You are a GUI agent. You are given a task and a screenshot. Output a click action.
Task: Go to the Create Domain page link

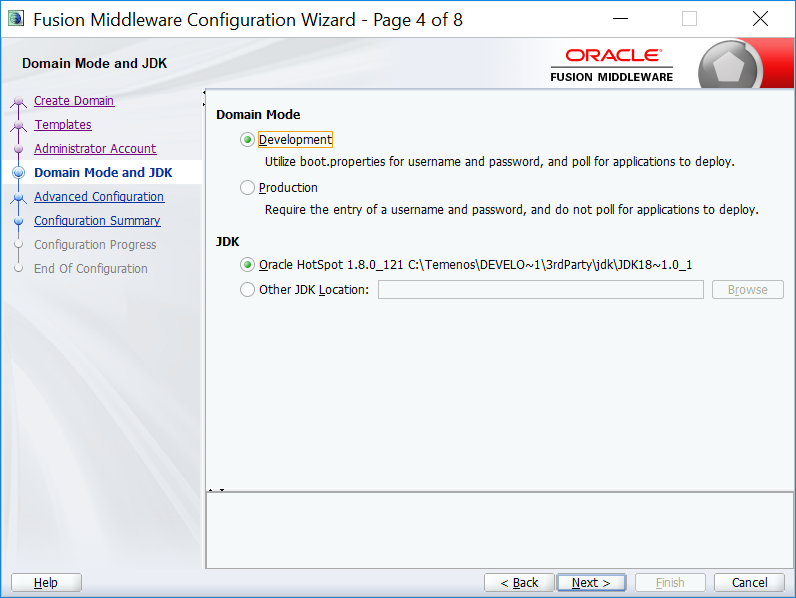pos(74,101)
